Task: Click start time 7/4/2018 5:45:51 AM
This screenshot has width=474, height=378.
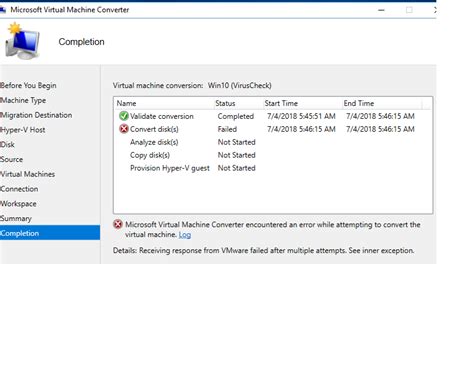Action: [x=301, y=116]
